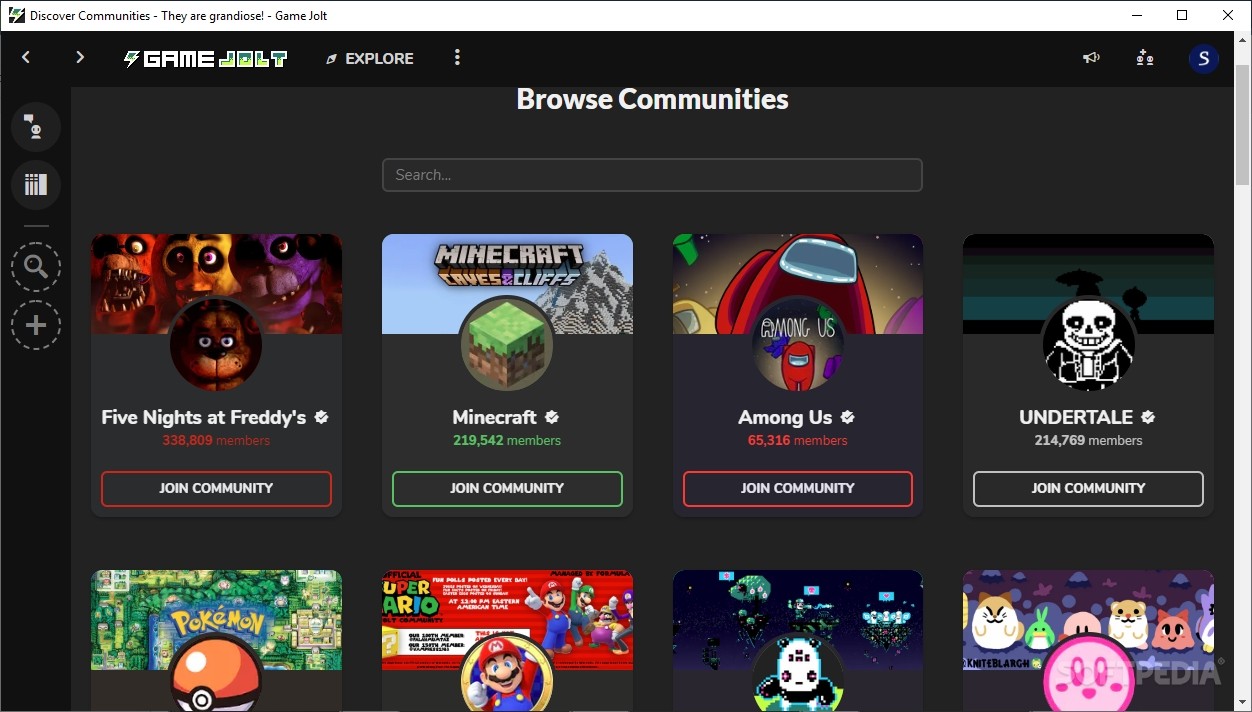Click Freddy's round community avatar
The height and width of the screenshot is (712, 1252).
tap(216, 344)
